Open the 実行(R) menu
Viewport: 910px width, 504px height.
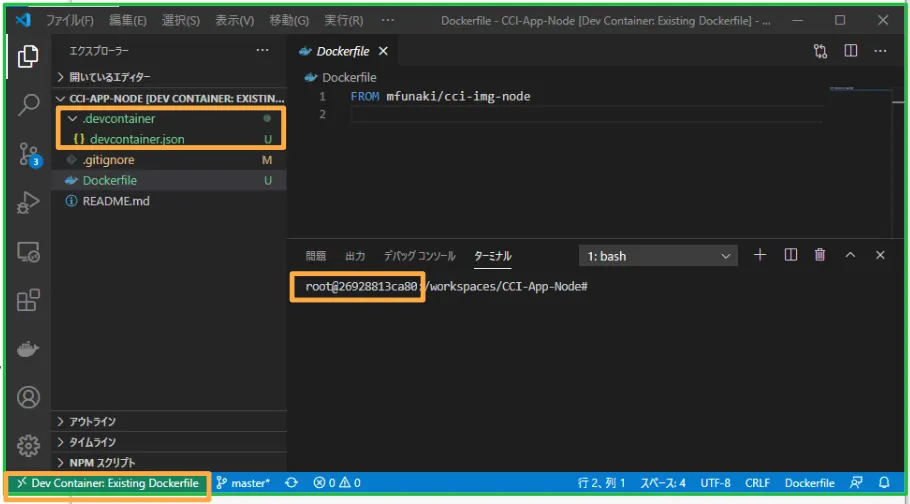pos(344,20)
